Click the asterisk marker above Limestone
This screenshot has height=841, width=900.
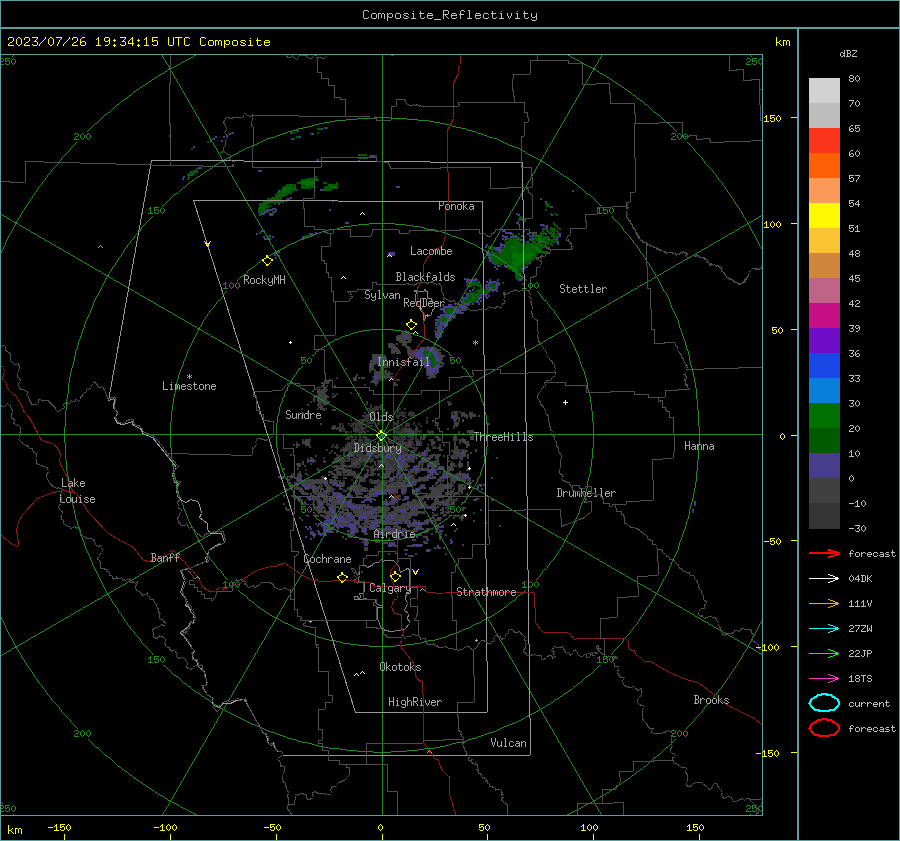pyautogui.click(x=189, y=377)
